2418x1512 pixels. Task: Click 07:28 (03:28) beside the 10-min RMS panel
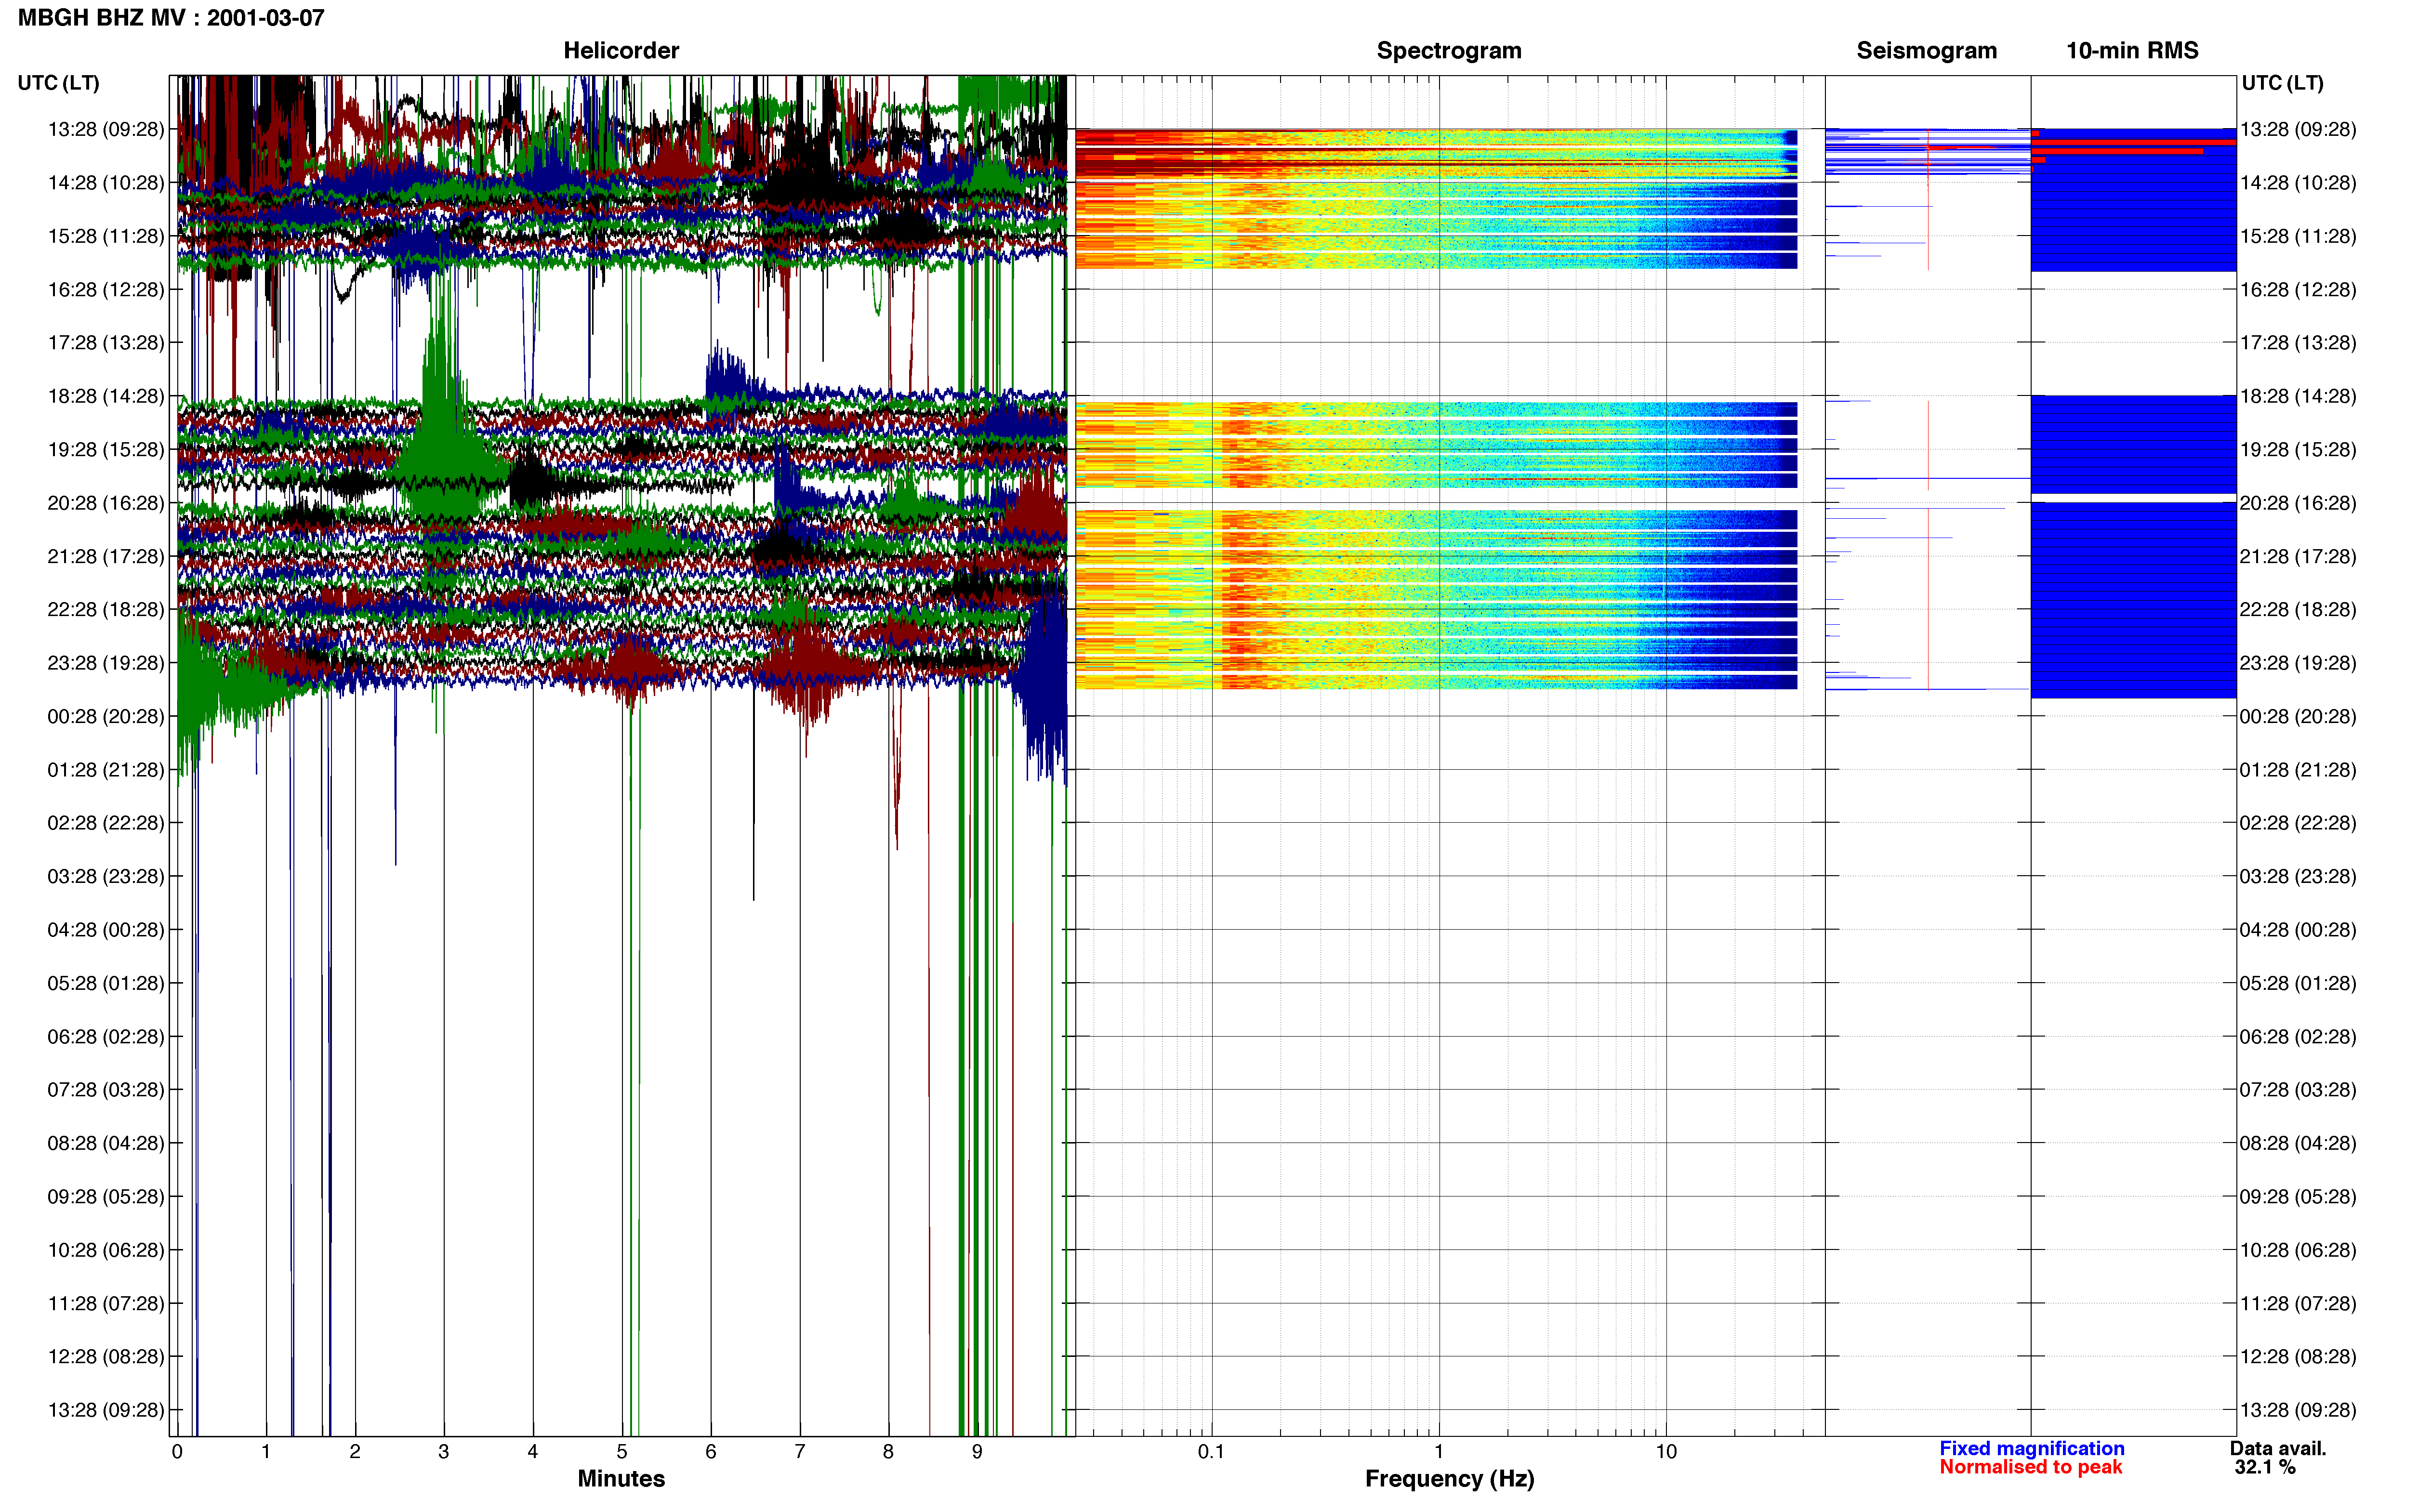pyautogui.click(x=2298, y=1090)
